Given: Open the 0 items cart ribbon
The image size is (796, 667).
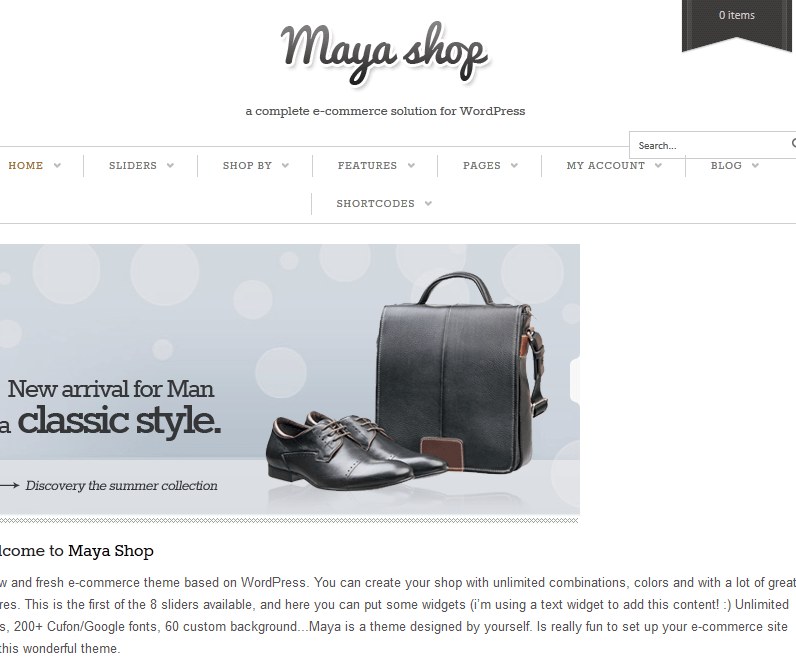Looking at the screenshot, I should 736,23.
